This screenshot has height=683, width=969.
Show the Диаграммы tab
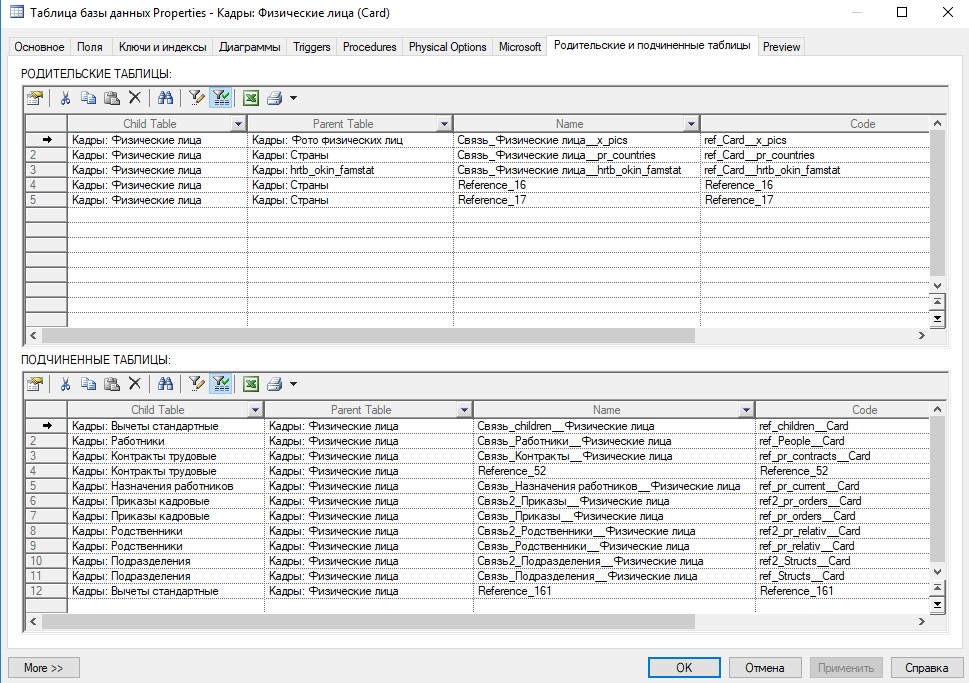point(250,47)
